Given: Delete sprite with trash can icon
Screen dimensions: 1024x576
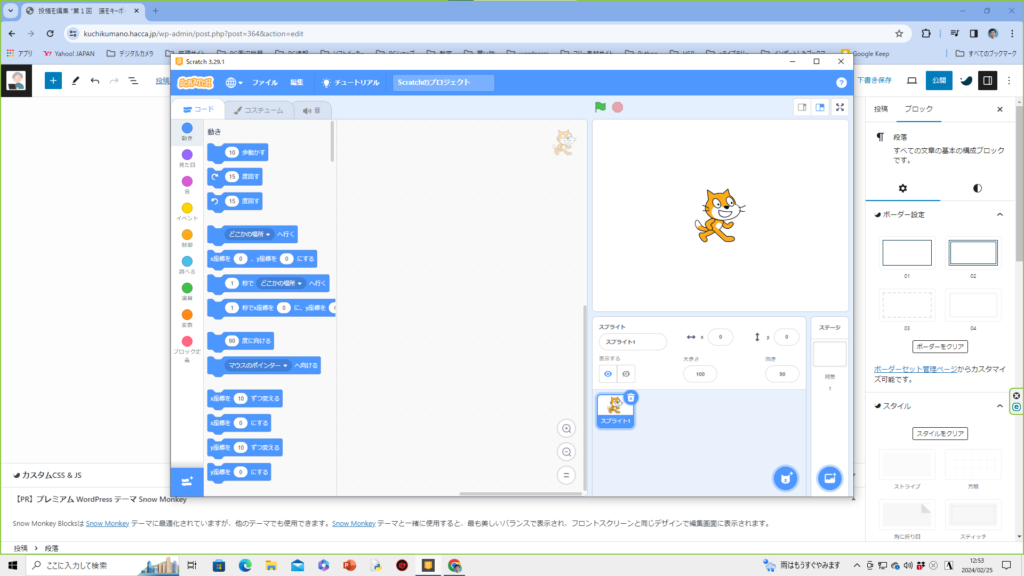Looking at the screenshot, I should pyautogui.click(x=631, y=397).
